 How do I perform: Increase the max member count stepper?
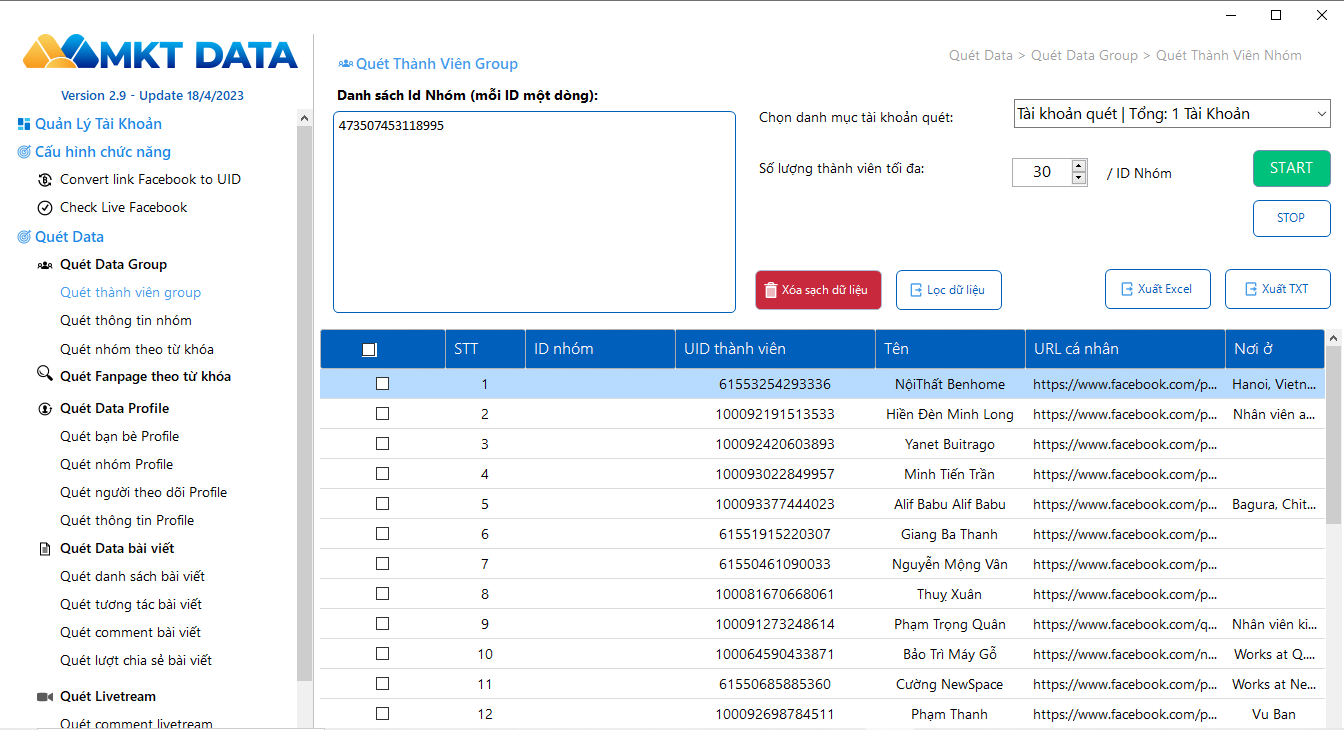coord(1079,166)
